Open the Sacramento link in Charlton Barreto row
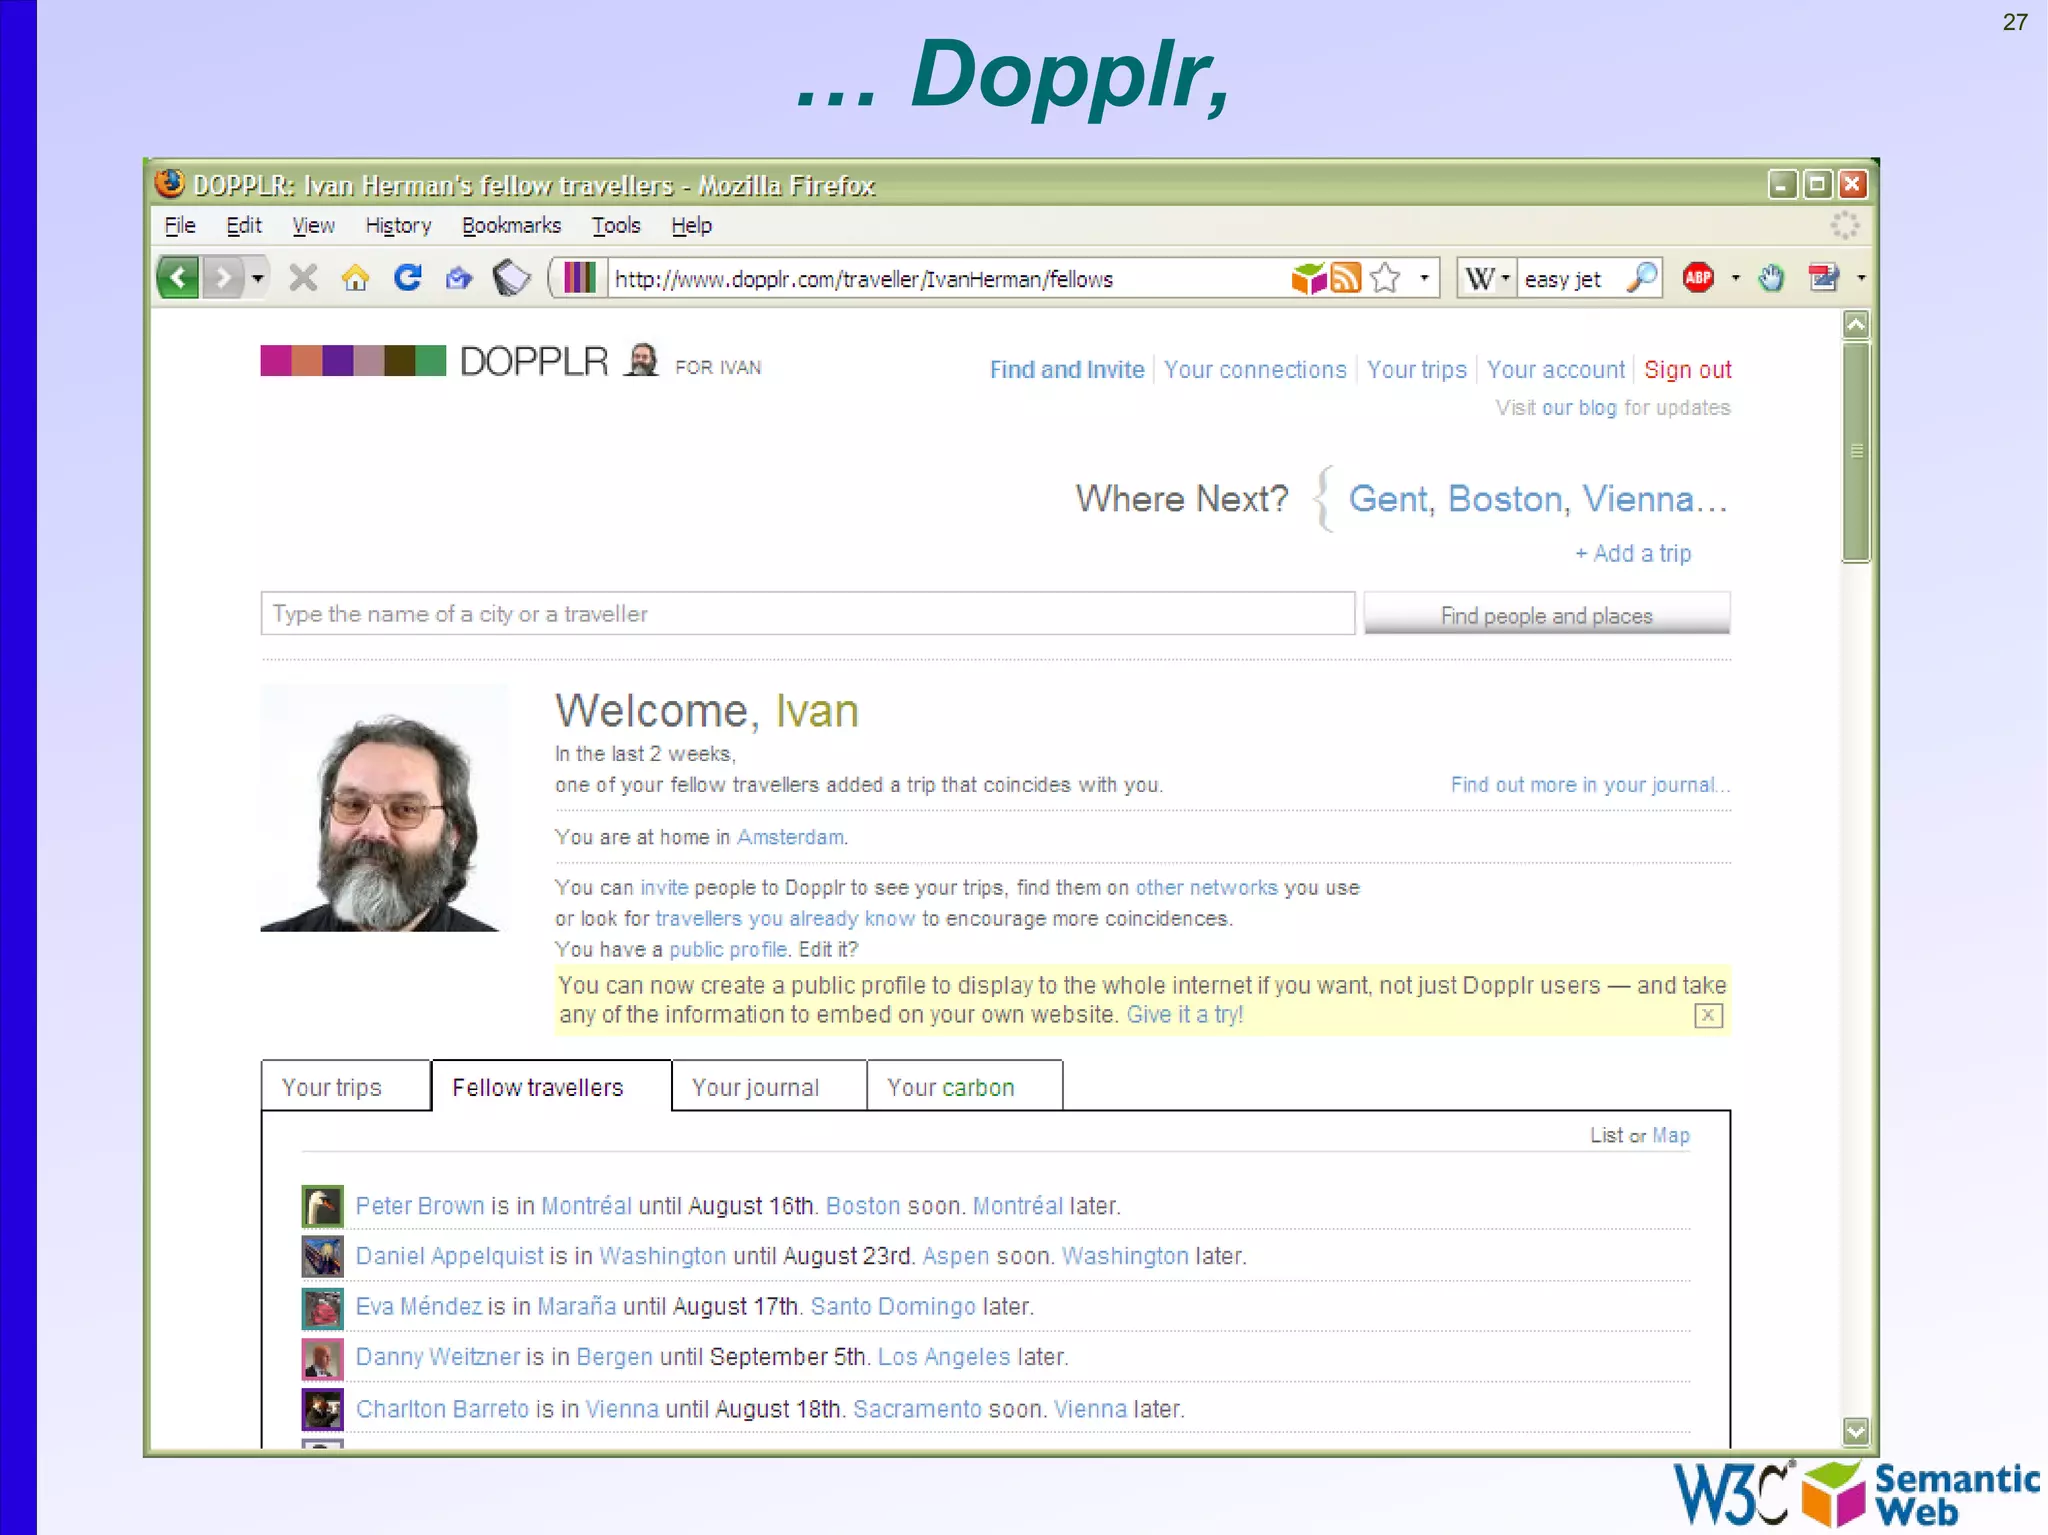The image size is (2048, 1535). tap(917, 1409)
